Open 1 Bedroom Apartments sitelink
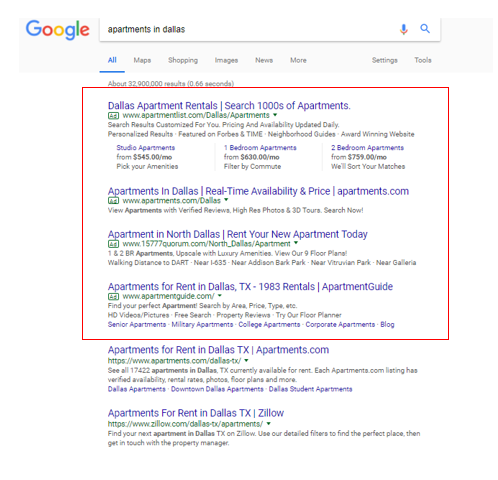The height and width of the screenshot is (480, 498). [260, 148]
